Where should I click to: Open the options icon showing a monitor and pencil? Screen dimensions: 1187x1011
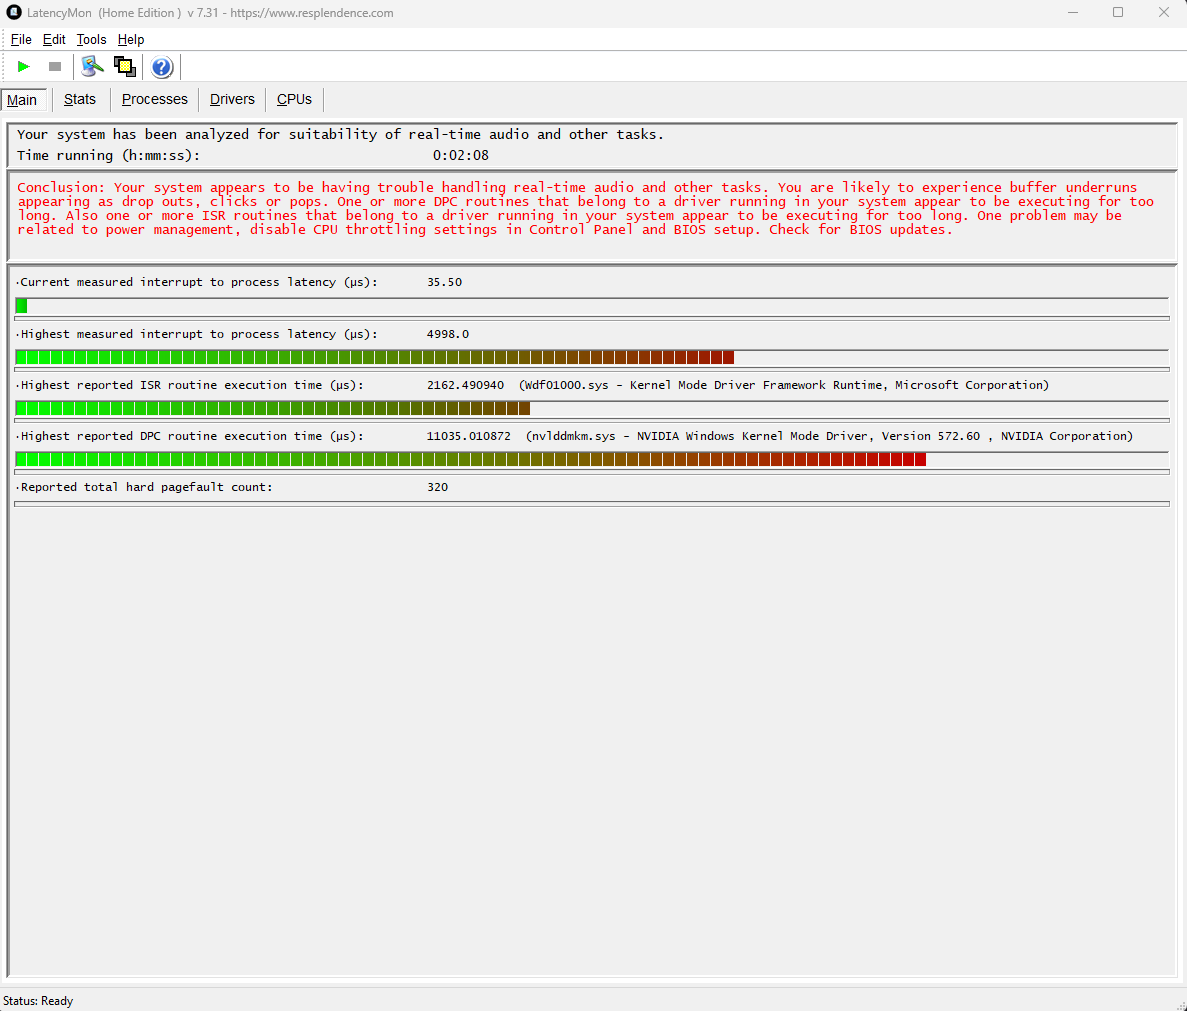click(92, 67)
